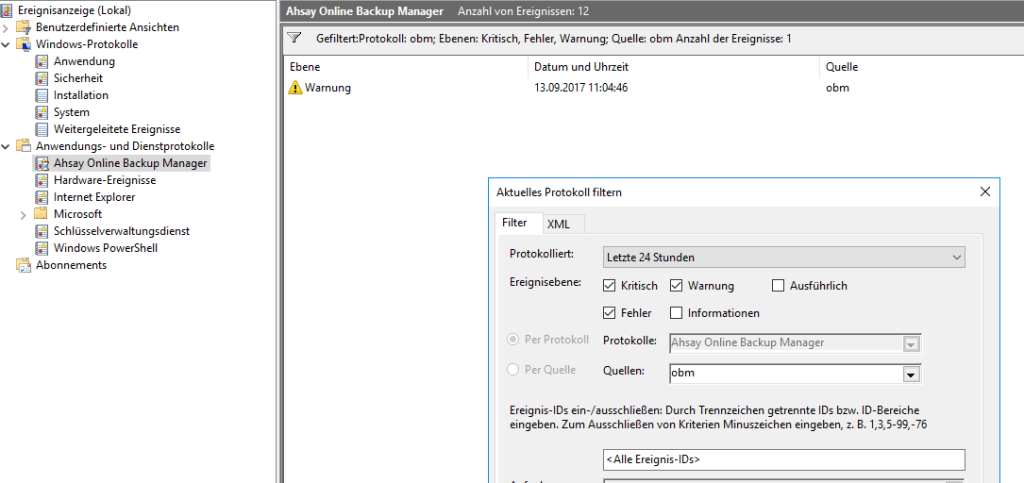This screenshot has height=483, width=1024.
Task: Click the filter funnel icon in info bar
Action: pyautogui.click(x=294, y=38)
